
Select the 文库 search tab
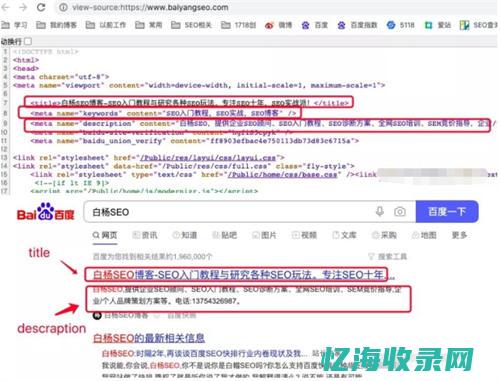(x=344, y=235)
